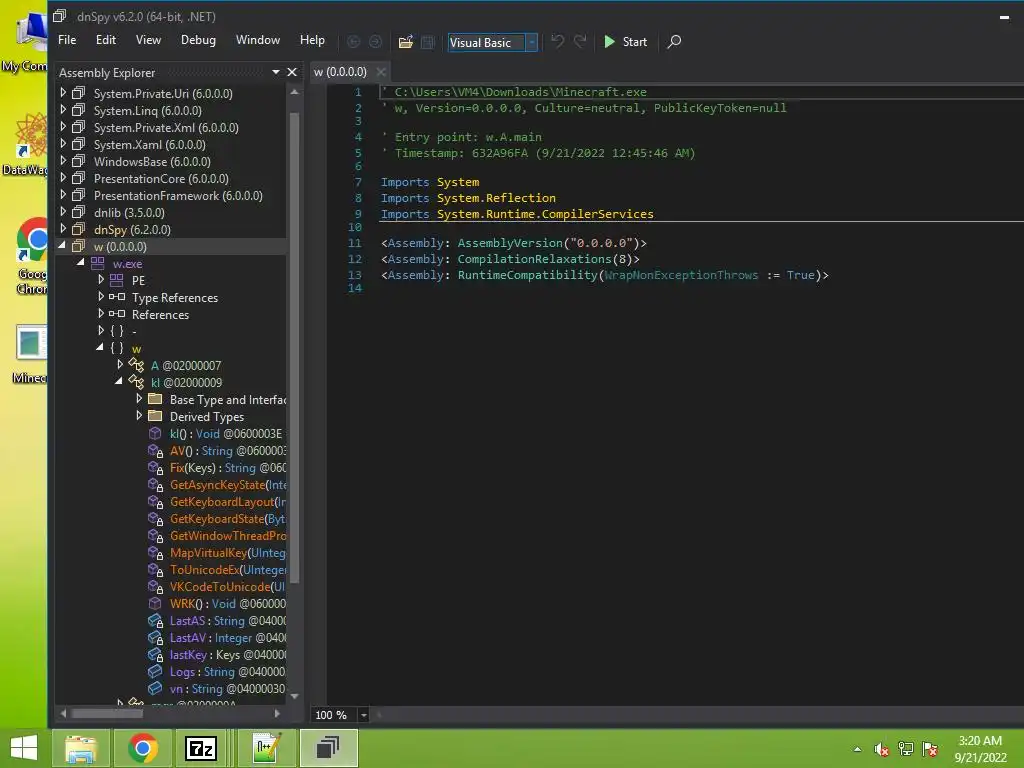The height and width of the screenshot is (768, 1024).
Task: Open the Windows Start button
Action: (24, 748)
